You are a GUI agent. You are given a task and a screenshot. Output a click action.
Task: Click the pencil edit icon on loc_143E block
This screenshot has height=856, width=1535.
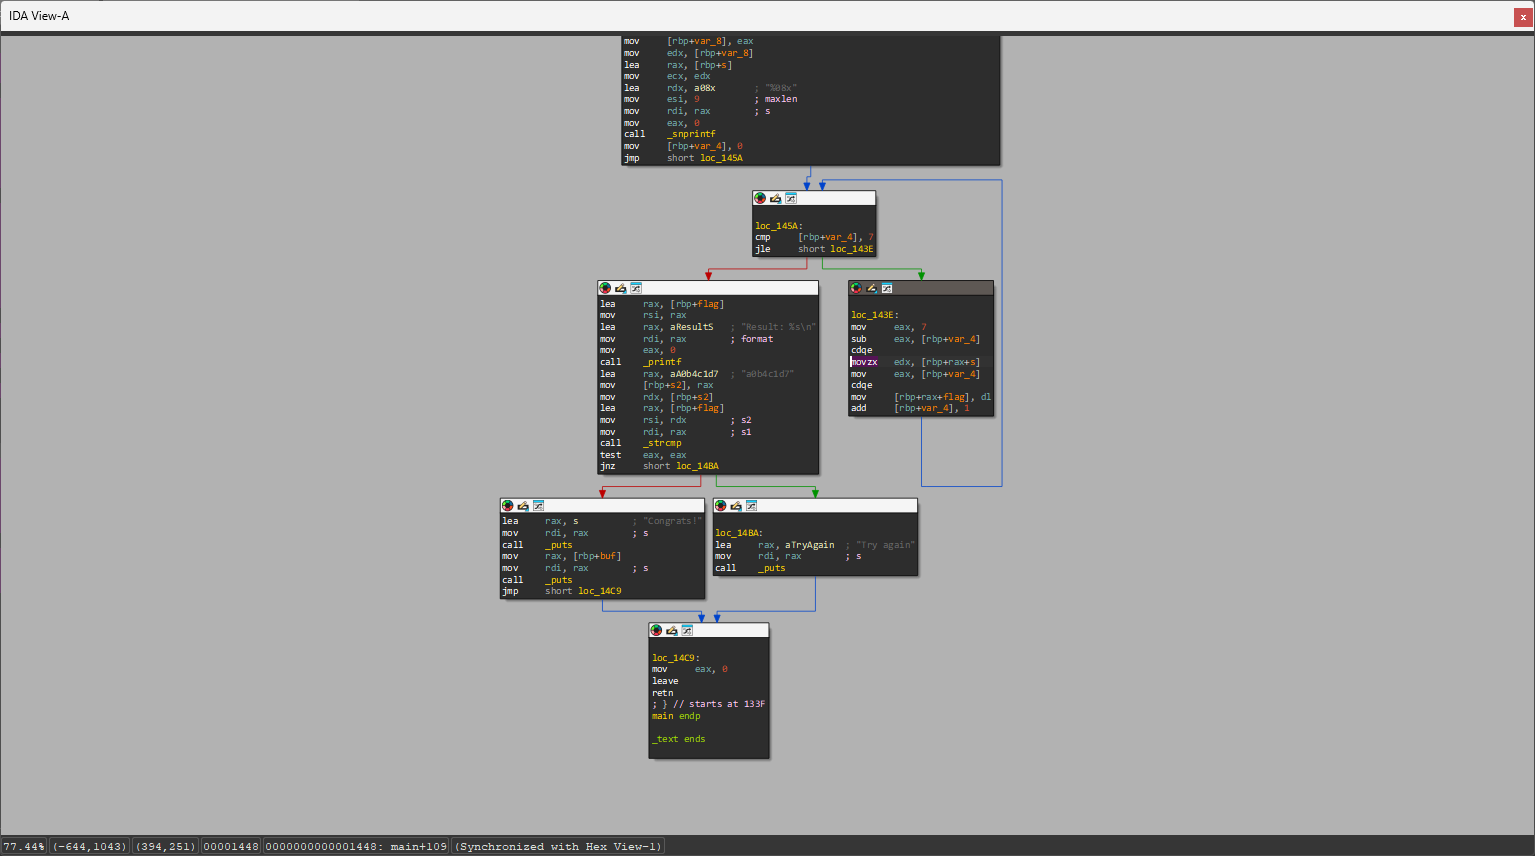coord(871,288)
